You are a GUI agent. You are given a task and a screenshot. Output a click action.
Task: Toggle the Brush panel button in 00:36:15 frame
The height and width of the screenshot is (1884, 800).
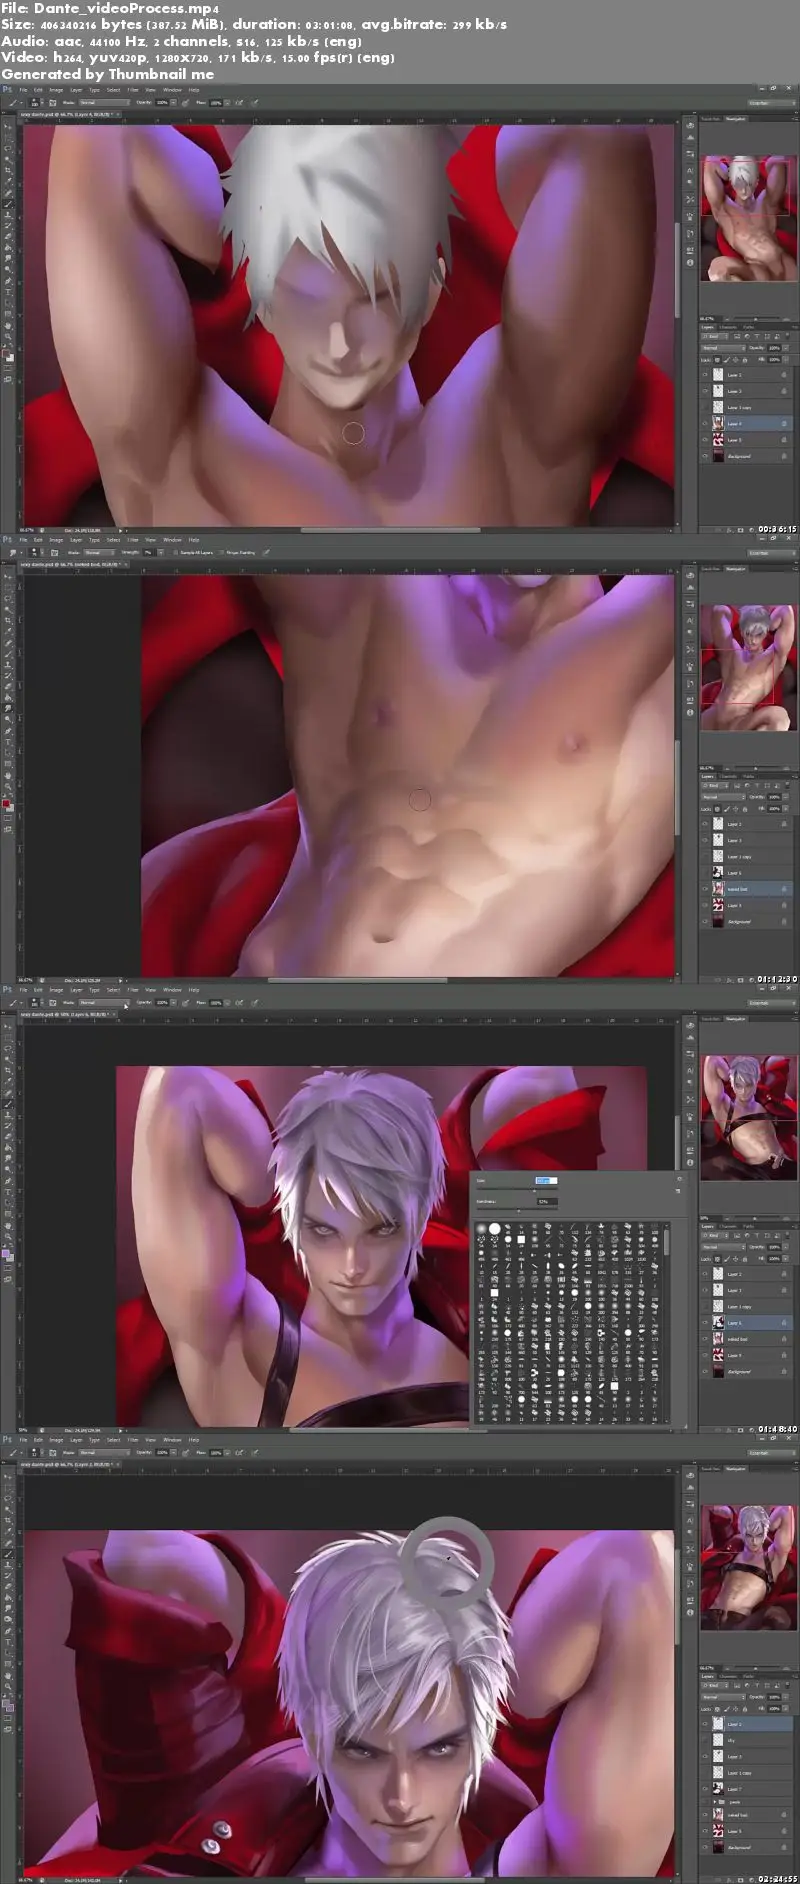tap(52, 102)
